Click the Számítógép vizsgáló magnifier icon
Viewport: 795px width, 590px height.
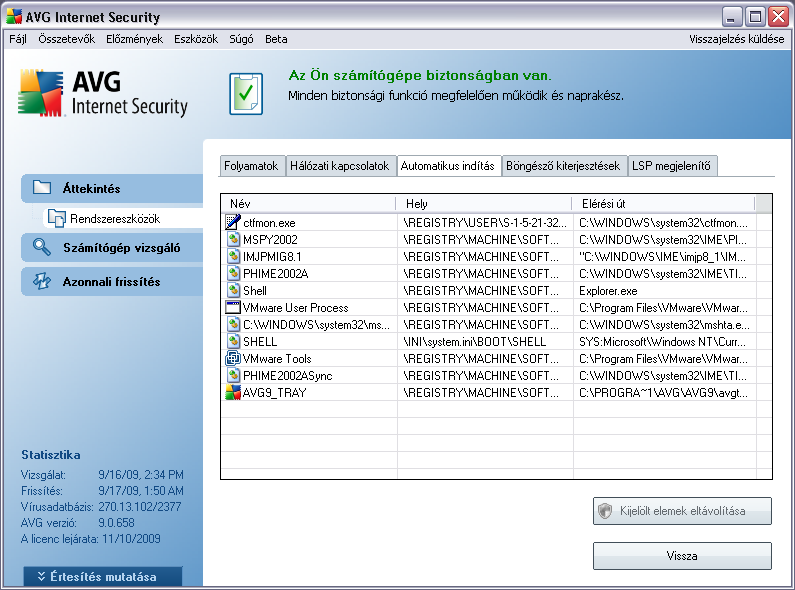point(42,247)
